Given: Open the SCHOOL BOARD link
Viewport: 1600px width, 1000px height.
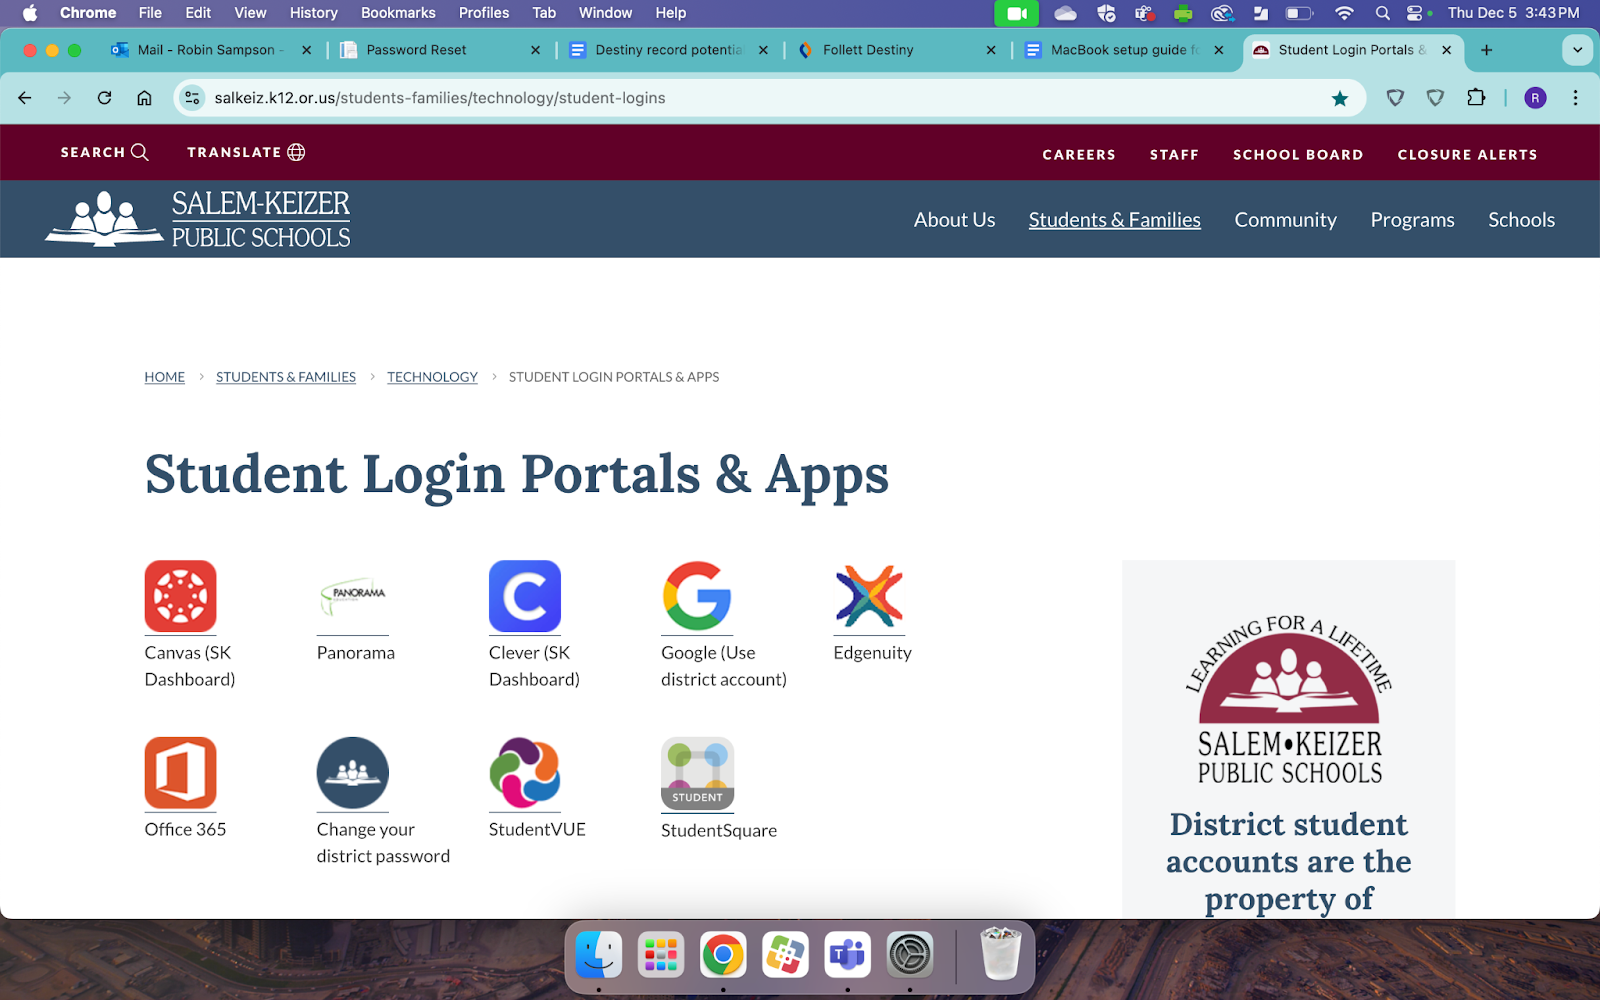Looking at the screenshot, I should click(x=1298, y=155).
